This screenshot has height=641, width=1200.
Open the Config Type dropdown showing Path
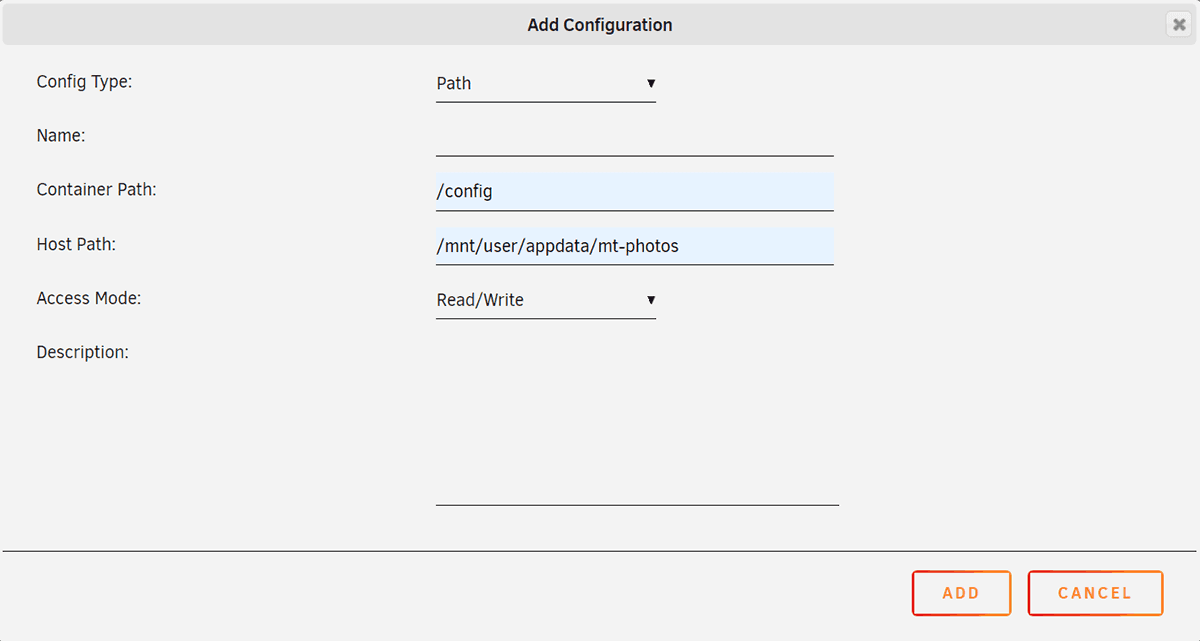coord(545,84)
